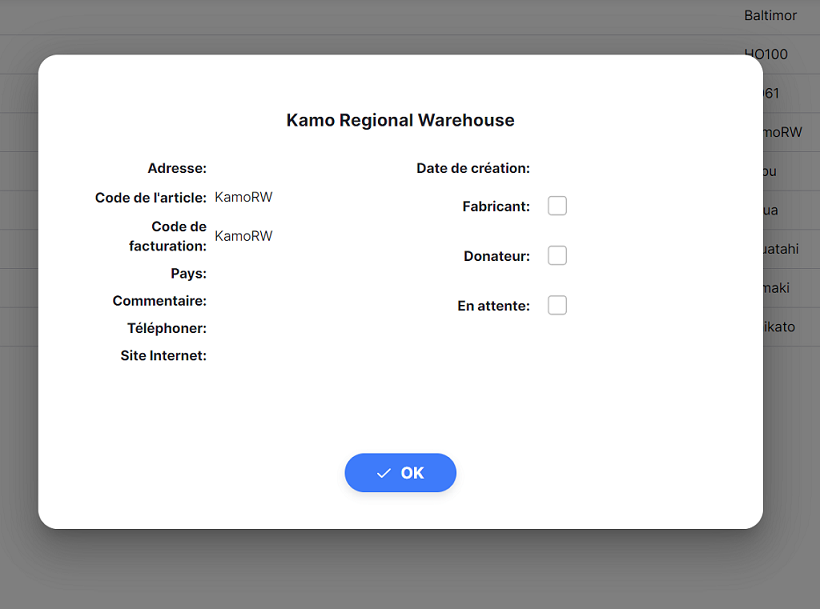
Task: Select the Code de l'article value KamoRW
Action: click(x=244, y=197)
